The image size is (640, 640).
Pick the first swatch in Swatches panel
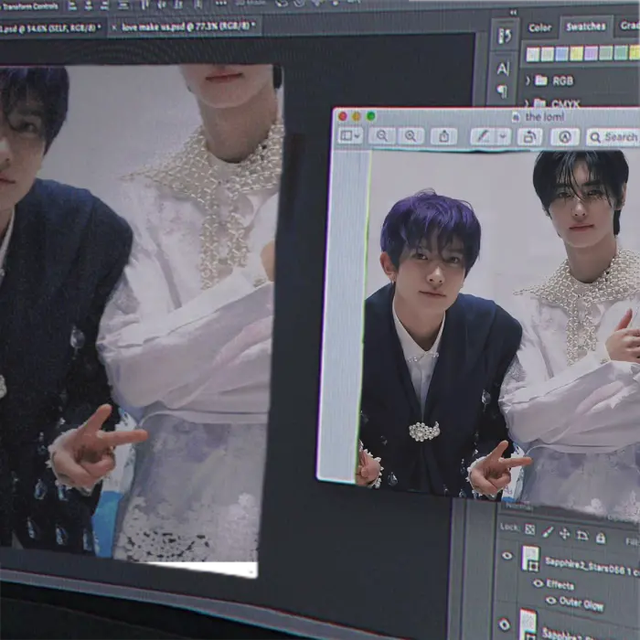coord(533,54)
